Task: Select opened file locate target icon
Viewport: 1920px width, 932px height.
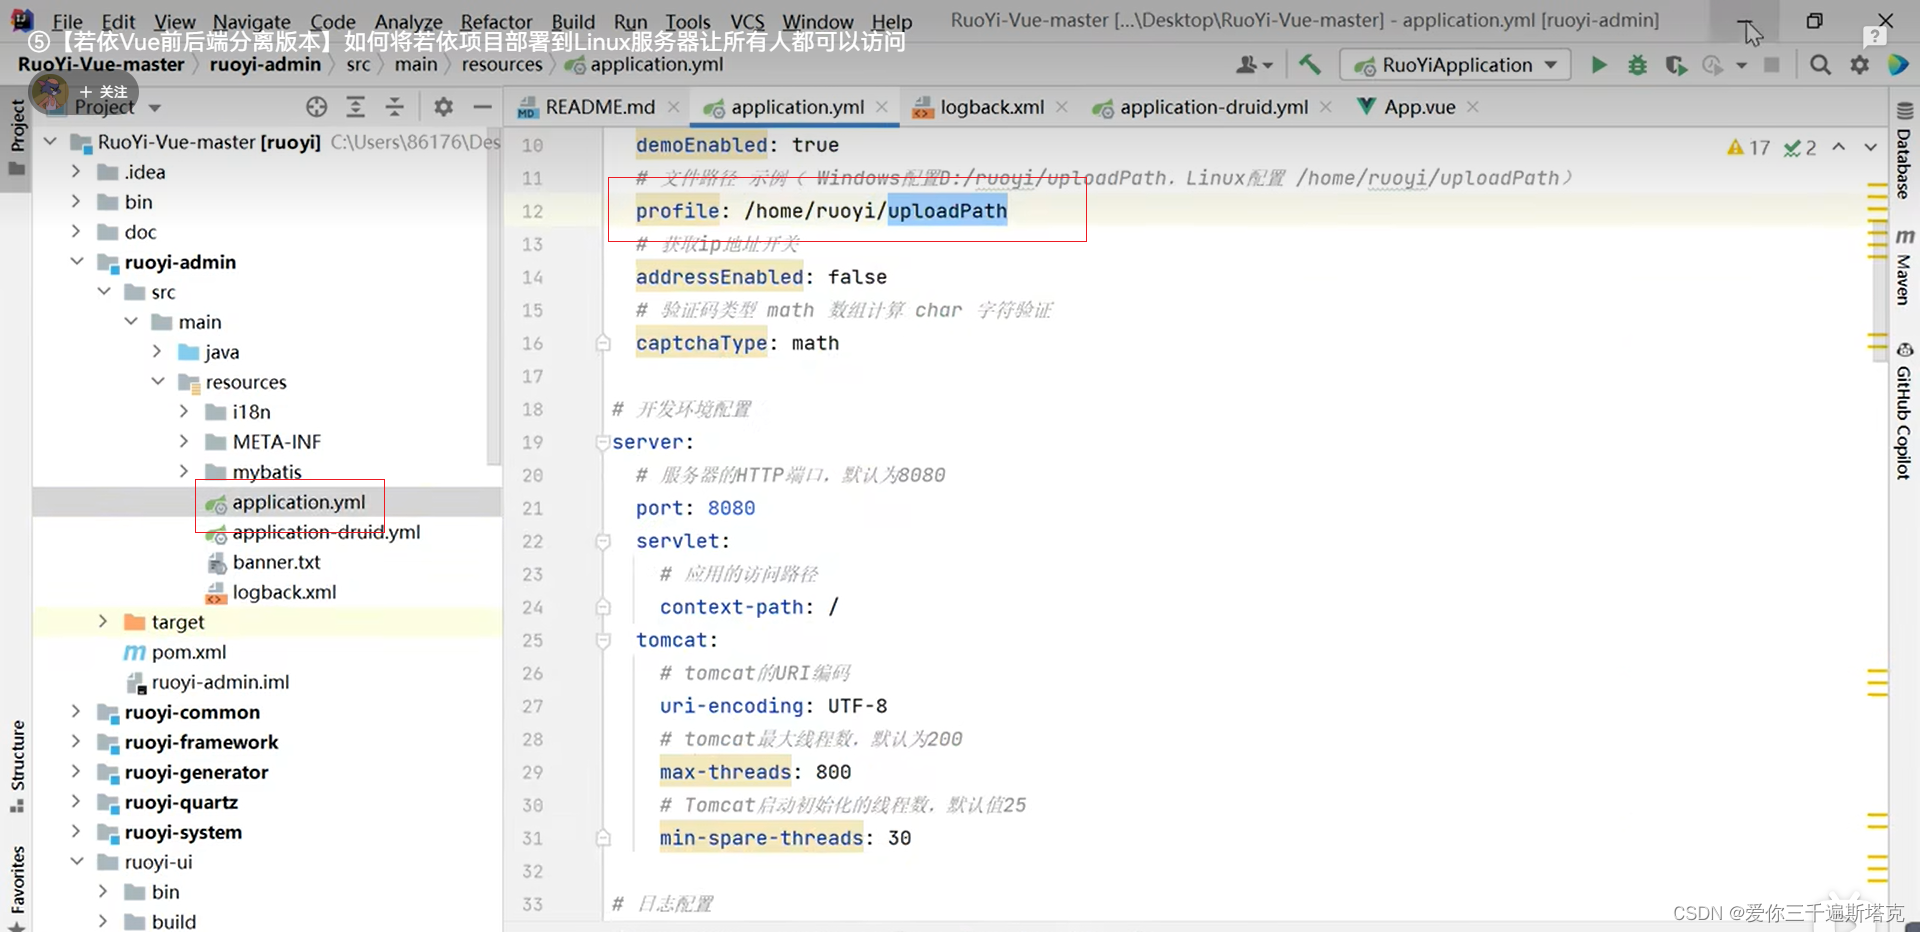Action: click(317, 107)
